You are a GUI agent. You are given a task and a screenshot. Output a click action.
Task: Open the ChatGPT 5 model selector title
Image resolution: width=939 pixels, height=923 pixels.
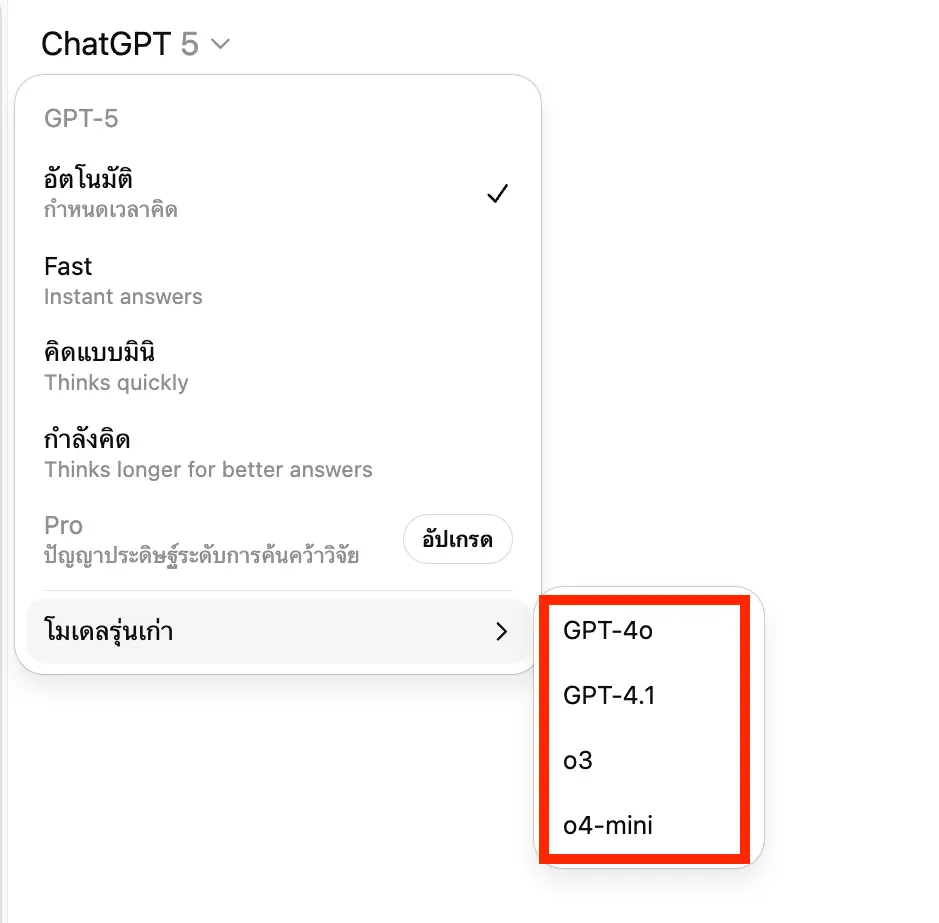pyautogui.click(x=120, y=44)
